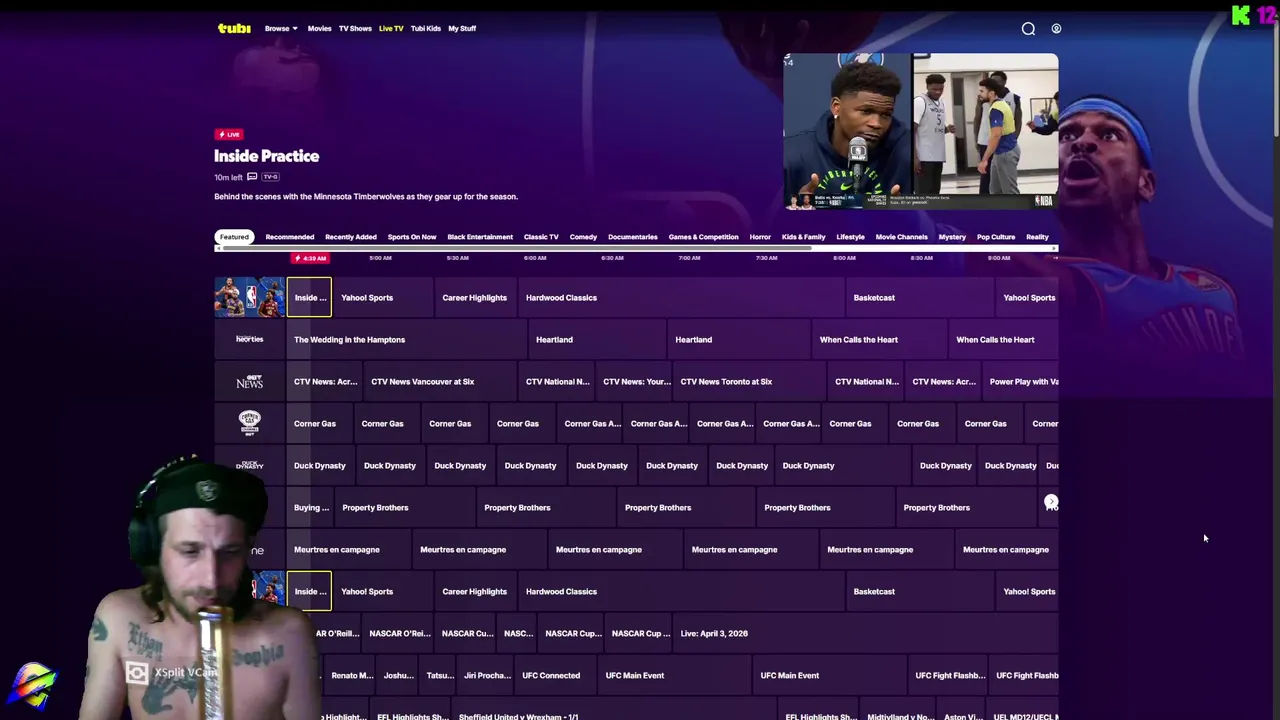Image resolution: width=1280 pixels, height=720 pixels.
Task: Switch to the Classic TV tab
Action: (541, 237)
